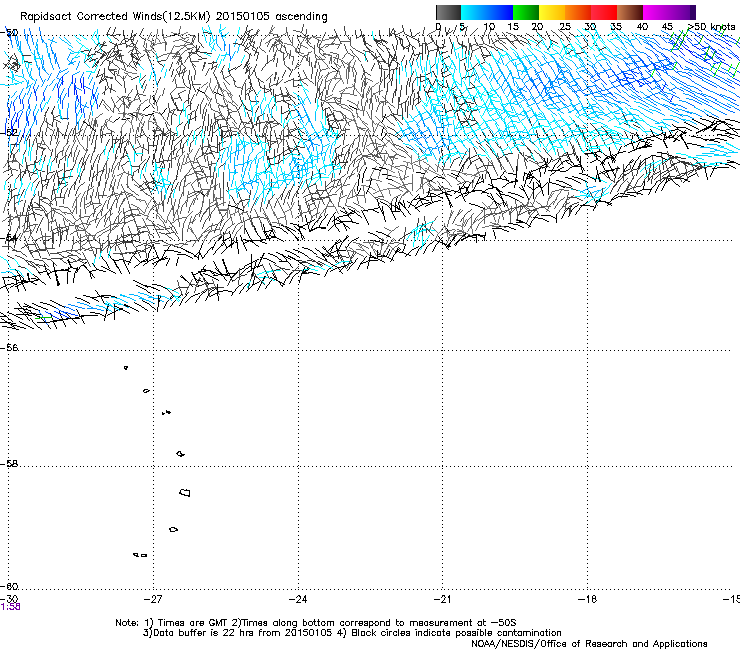Viewport: 740px width, 650px height.
Task: Click the '10' legend scale value
Action: pyautogui.click(x=489, y=27)
